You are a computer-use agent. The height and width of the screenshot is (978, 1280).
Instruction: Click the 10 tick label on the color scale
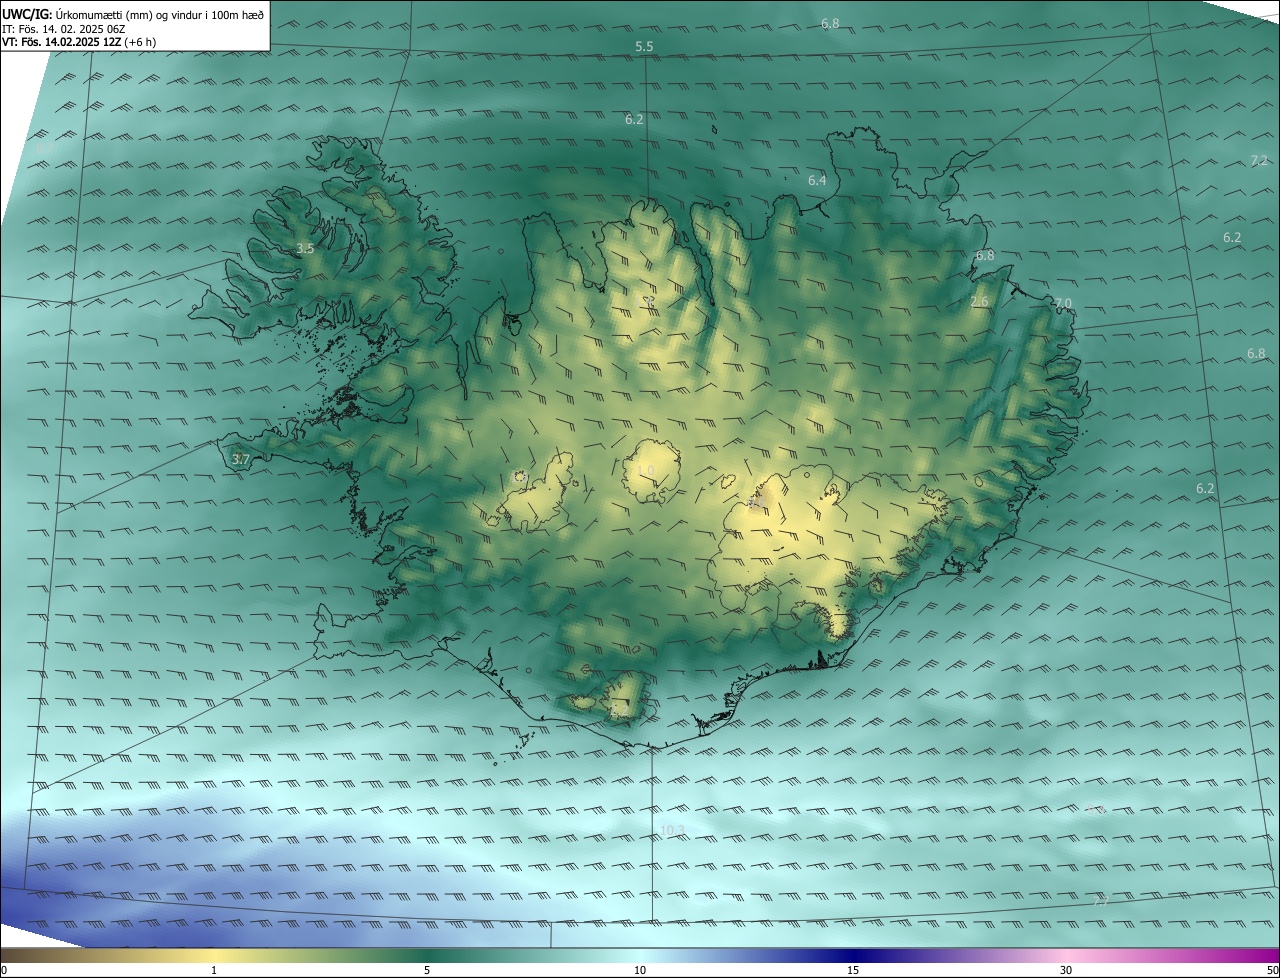click(640, 971)
